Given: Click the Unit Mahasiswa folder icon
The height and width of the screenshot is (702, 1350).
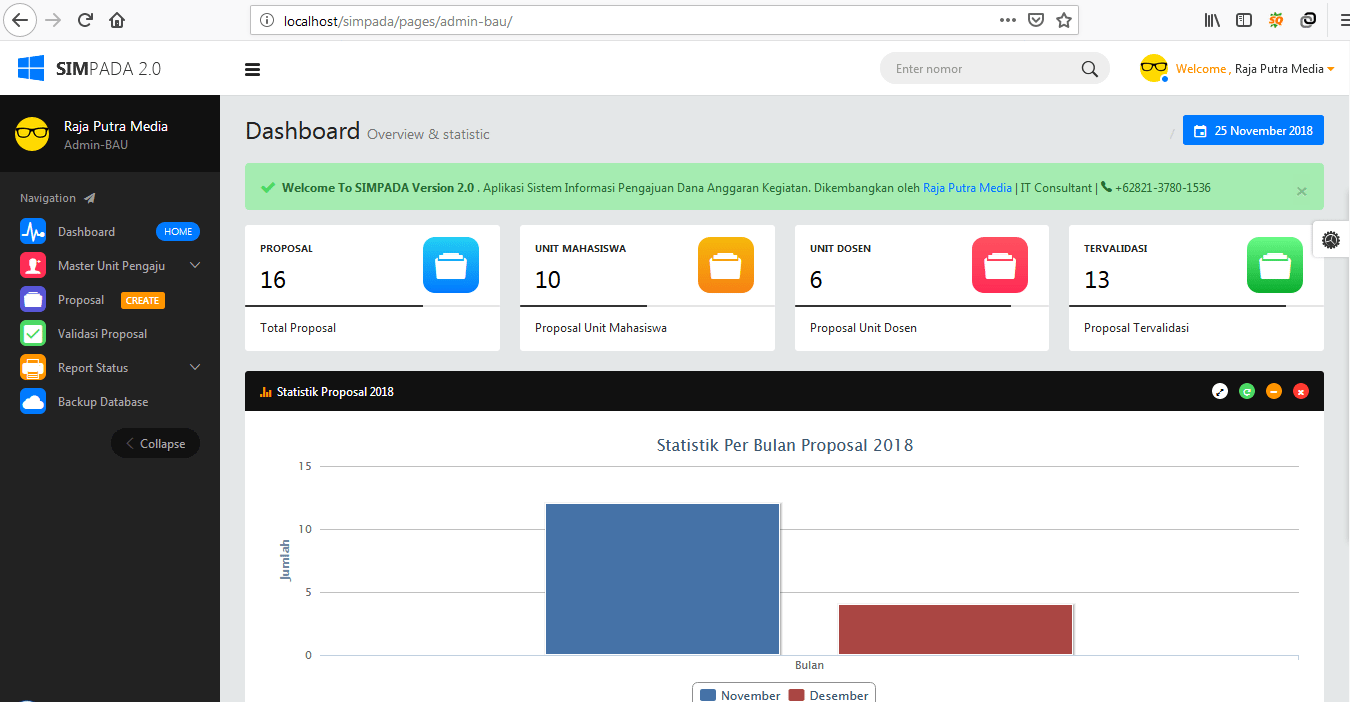Looking at the screenshot, I should [x=725, y=265].
